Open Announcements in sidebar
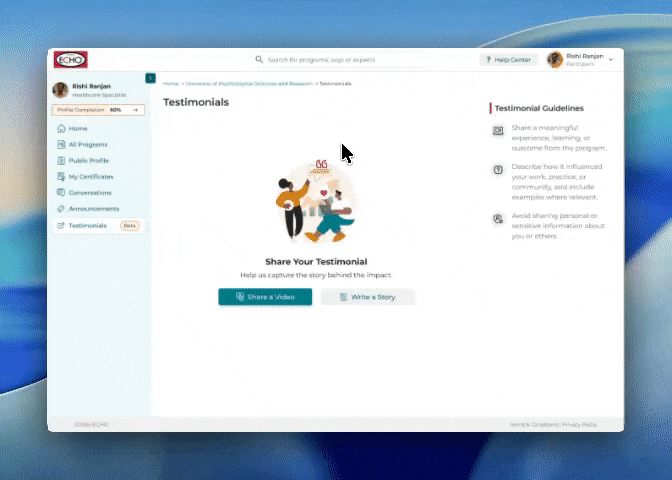 [x=94, y=209]
